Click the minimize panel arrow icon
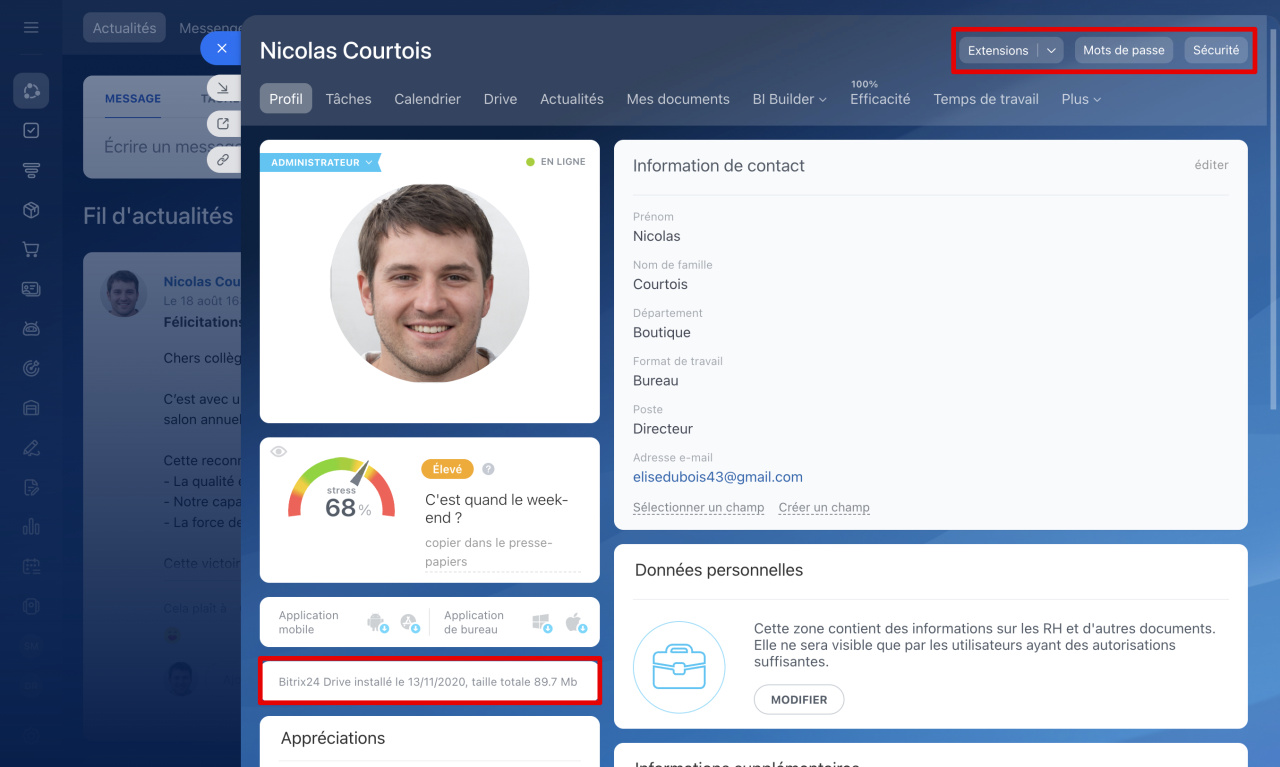Screen dimensions: 1280x767 pos(223,88)
